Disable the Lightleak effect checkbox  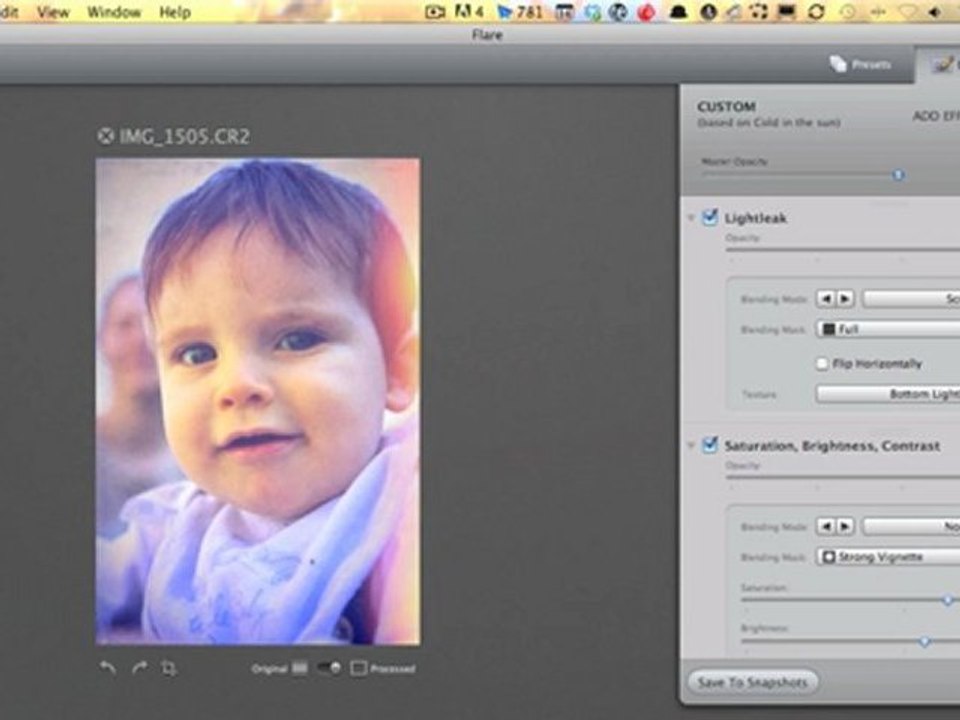pyautogui.click(x=710, y=217)
